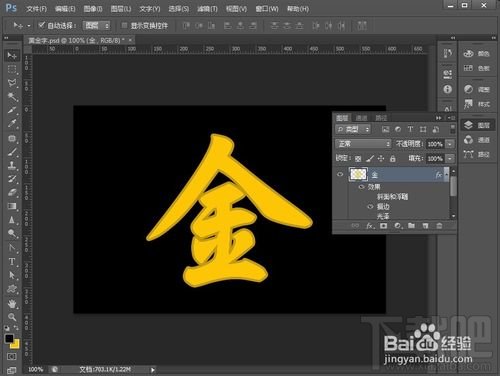Delete the layer with trash icon
This screenshot has width=500, height=376.
coord(439,226)
